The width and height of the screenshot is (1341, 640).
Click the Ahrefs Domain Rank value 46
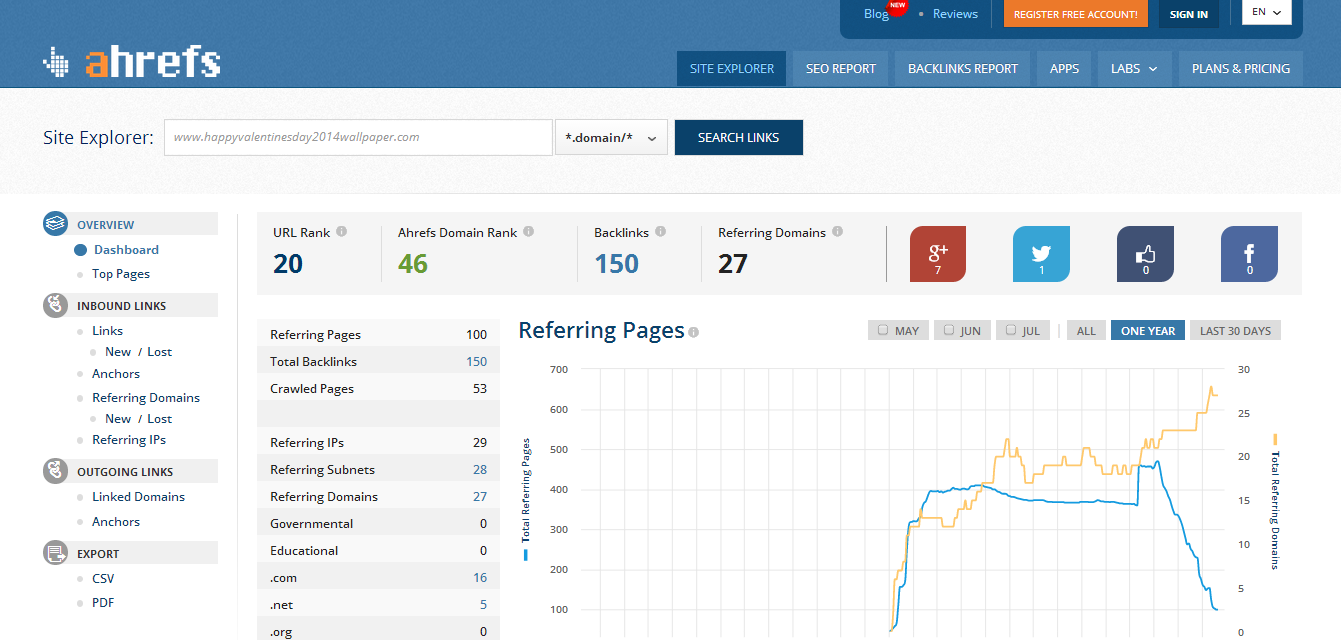point(413,264)
